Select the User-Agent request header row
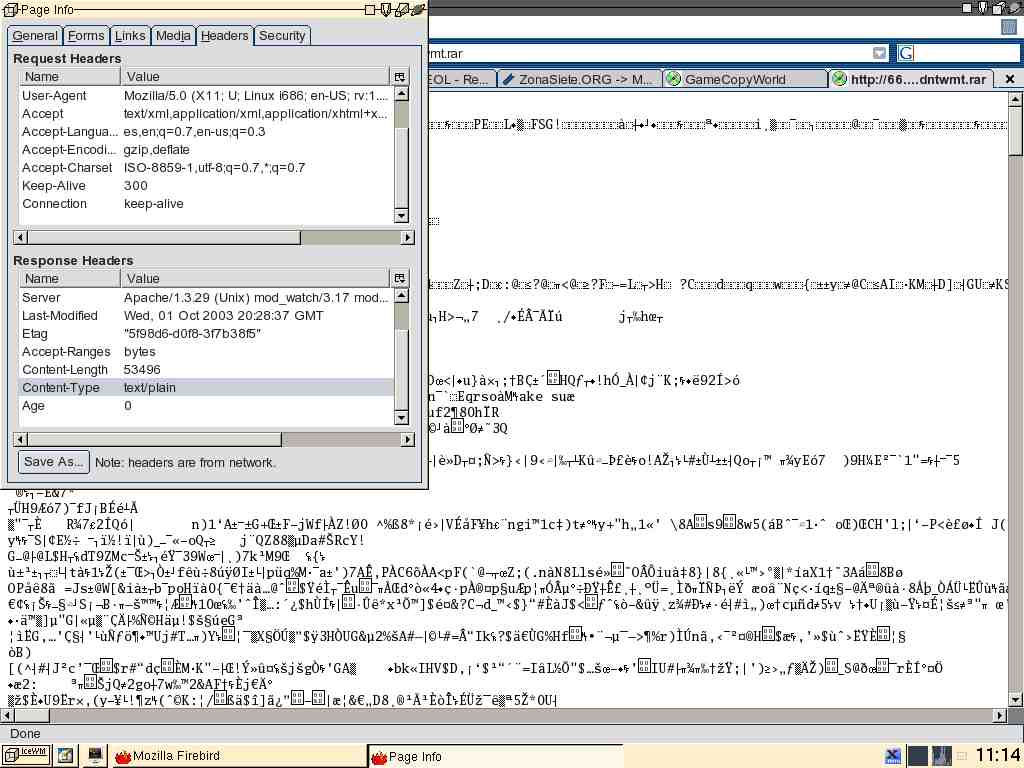 click(206, 95)
